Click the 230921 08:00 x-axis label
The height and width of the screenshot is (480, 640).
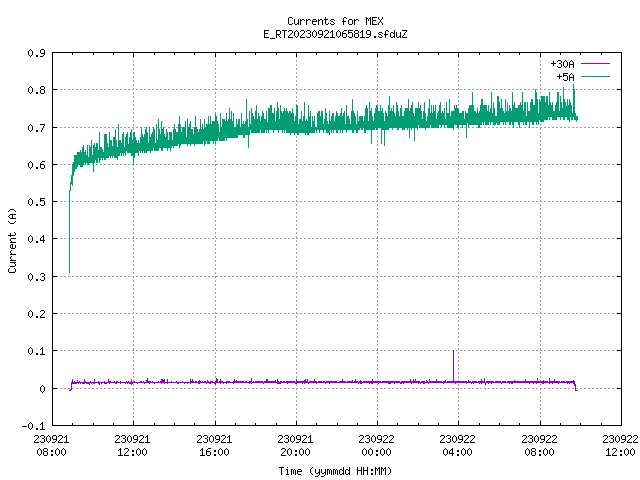click(51, 446)
